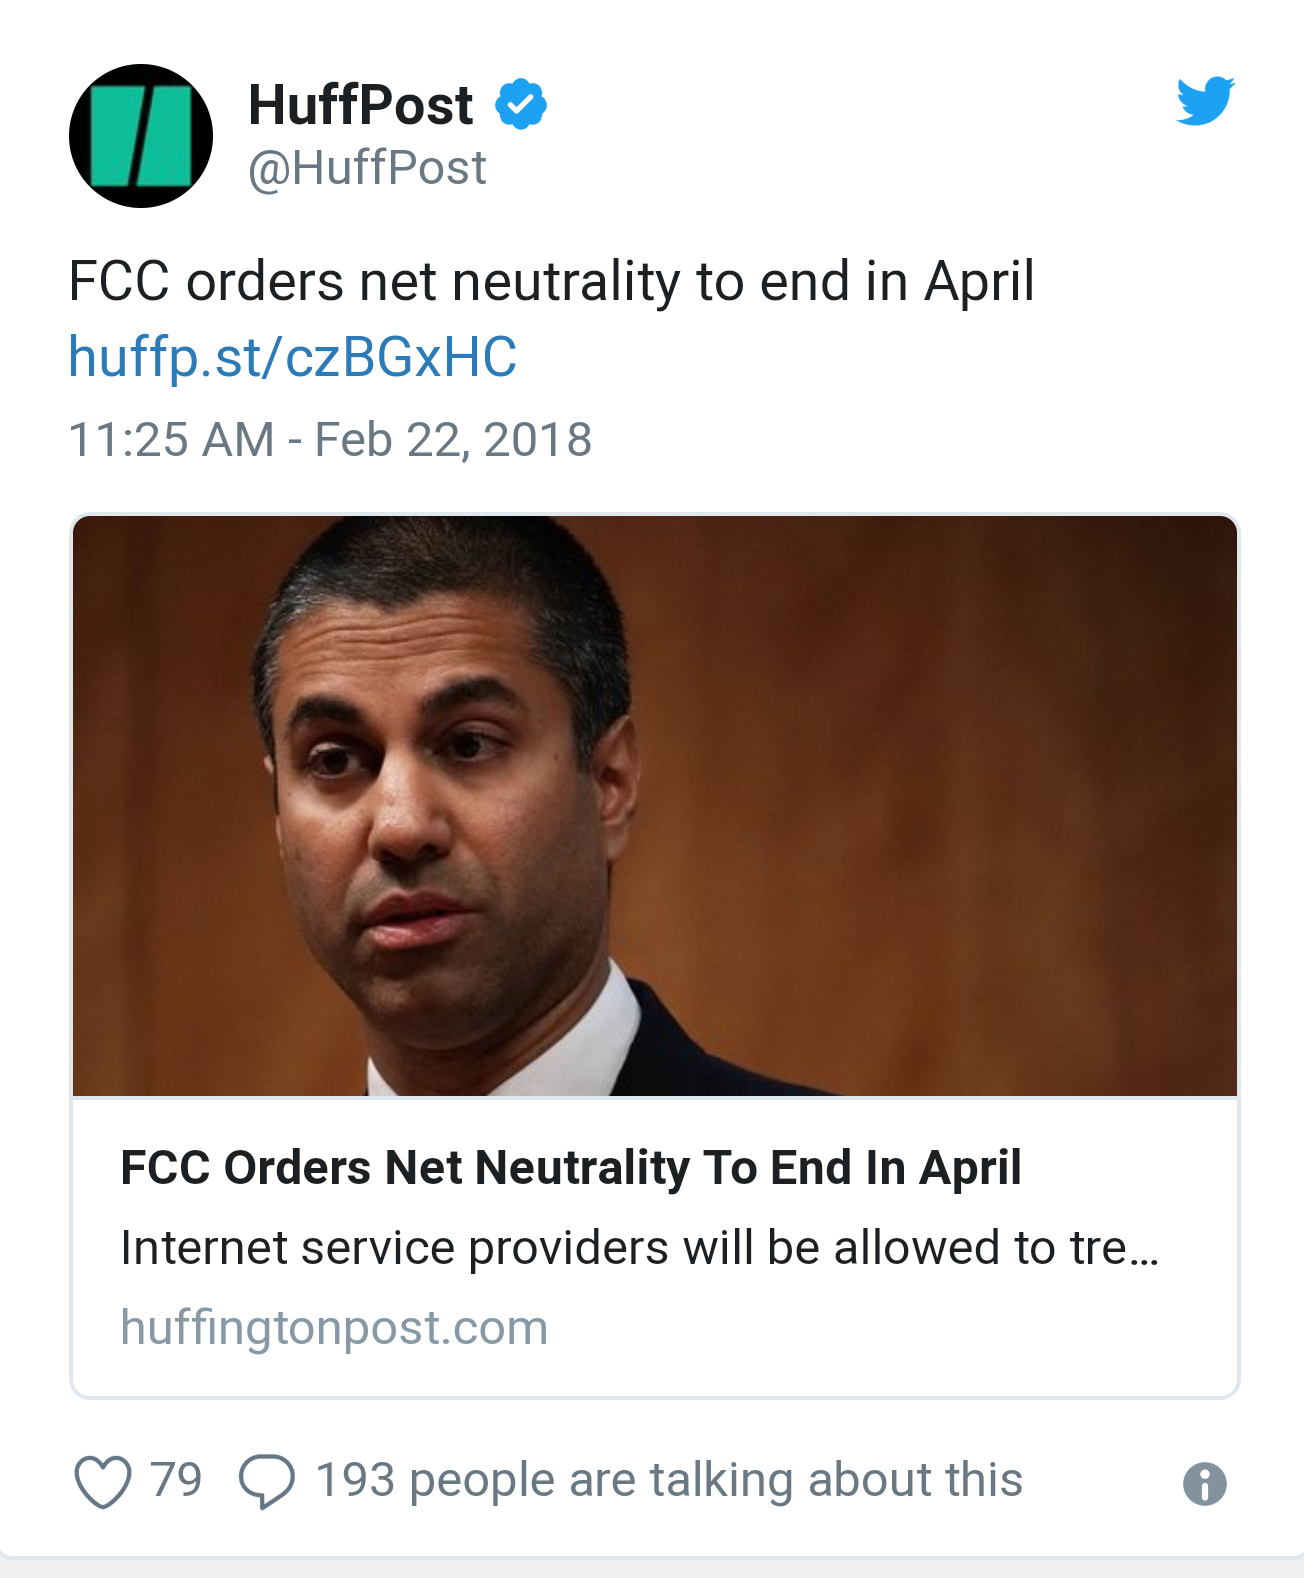
Task: Click the 11:25 AM - Feb 22, 2018 timestamp
Action: click(x=330, y=440)
